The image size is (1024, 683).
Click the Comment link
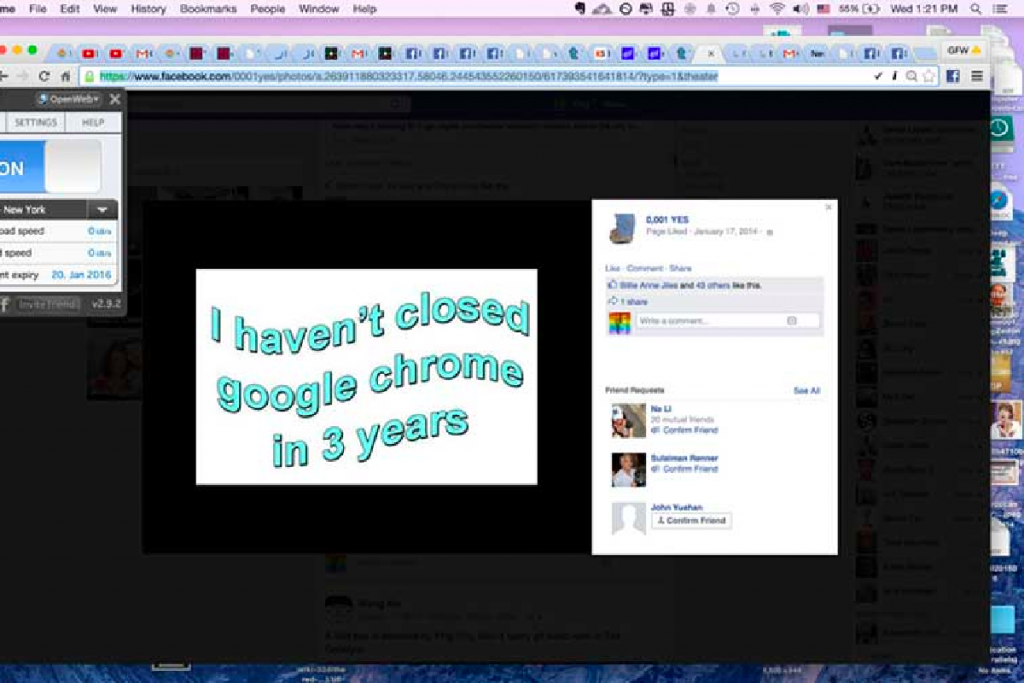pos(644,268)
